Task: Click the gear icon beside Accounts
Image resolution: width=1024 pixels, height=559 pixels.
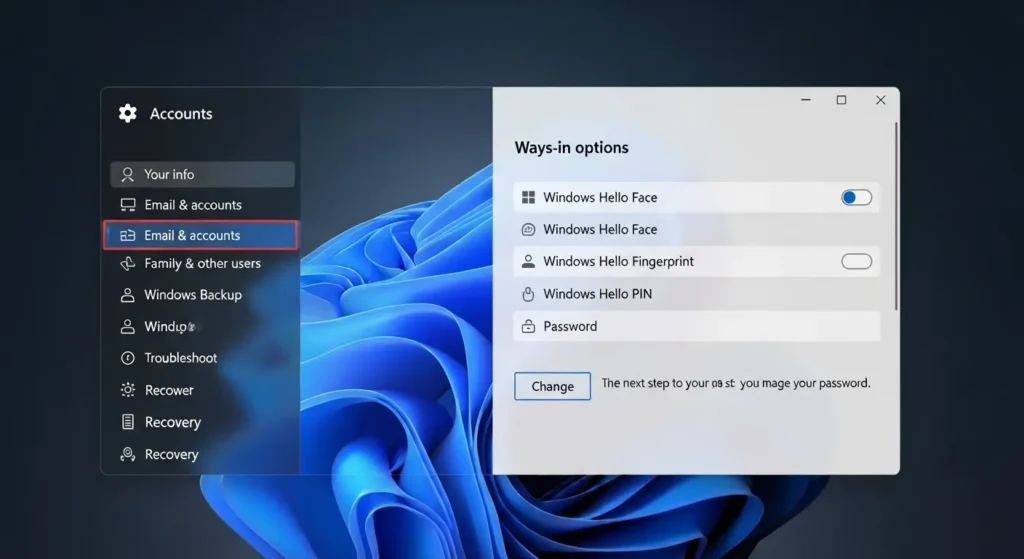Action: click(127, 114)
